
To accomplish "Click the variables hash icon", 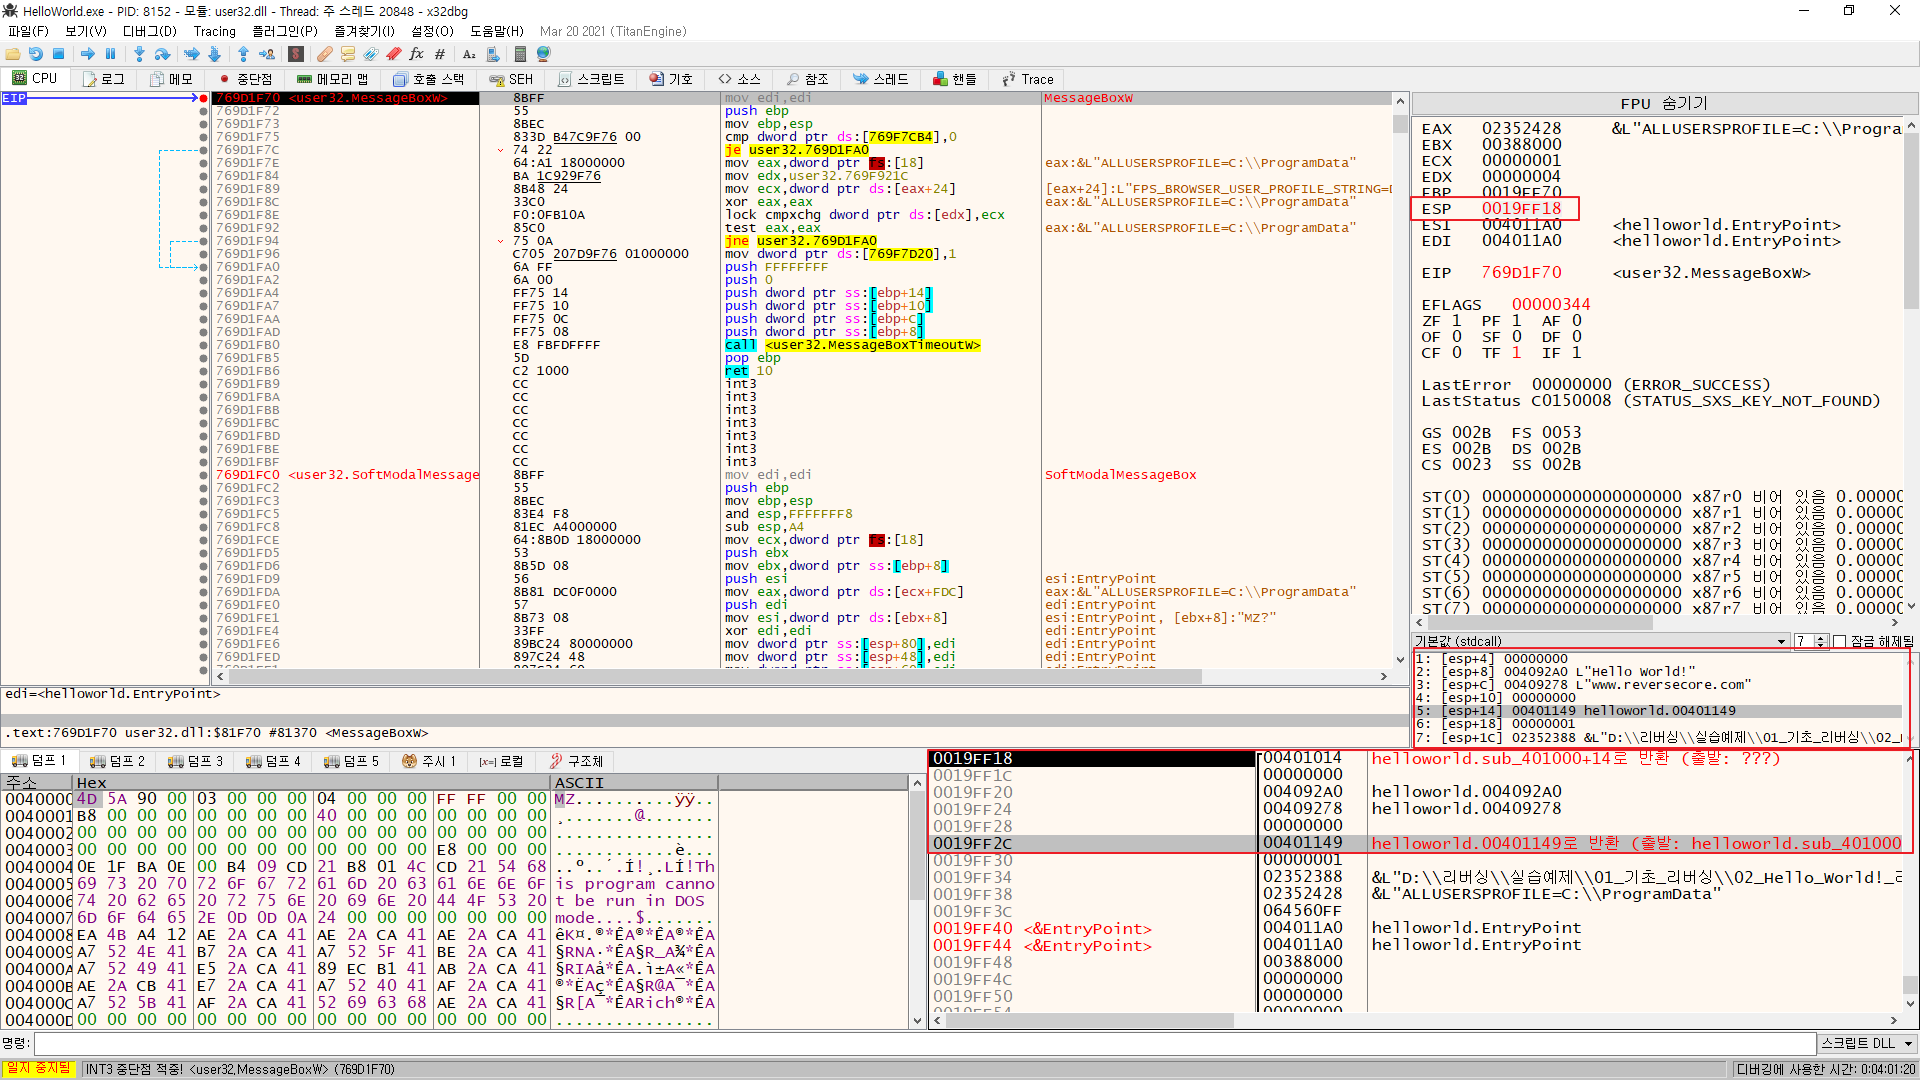I will coord(440,54).
